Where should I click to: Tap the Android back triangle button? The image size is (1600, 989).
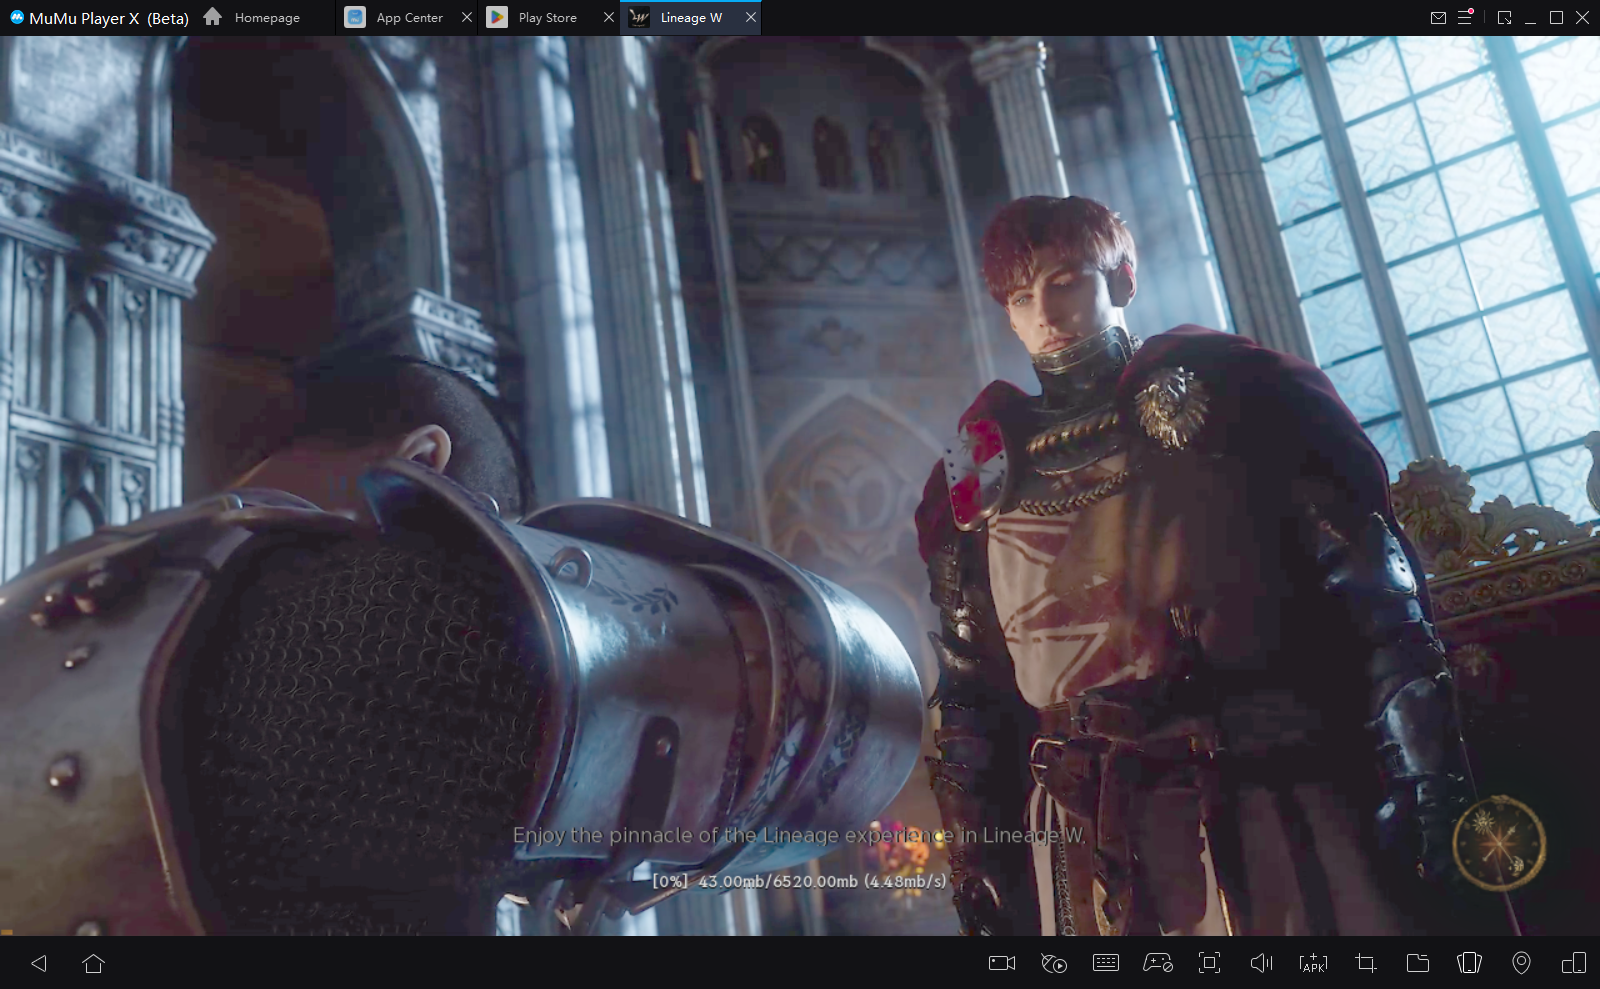(x=39, y=963)
